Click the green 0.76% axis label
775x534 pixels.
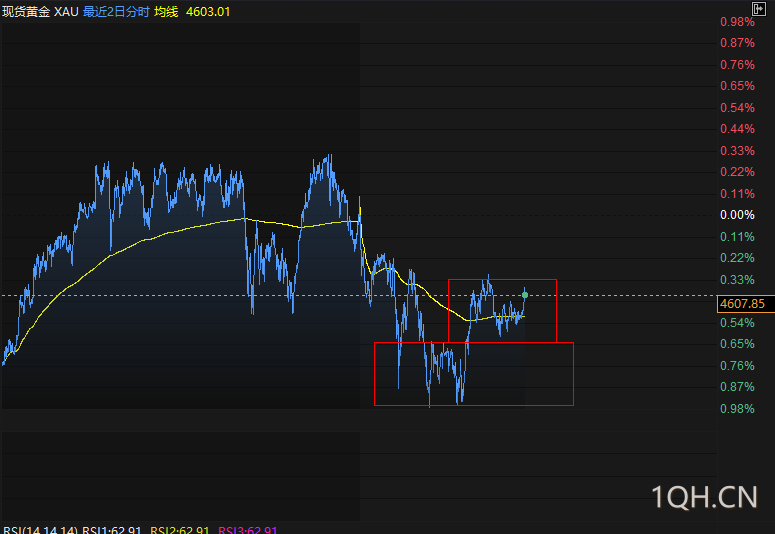(x=737, y=366)
